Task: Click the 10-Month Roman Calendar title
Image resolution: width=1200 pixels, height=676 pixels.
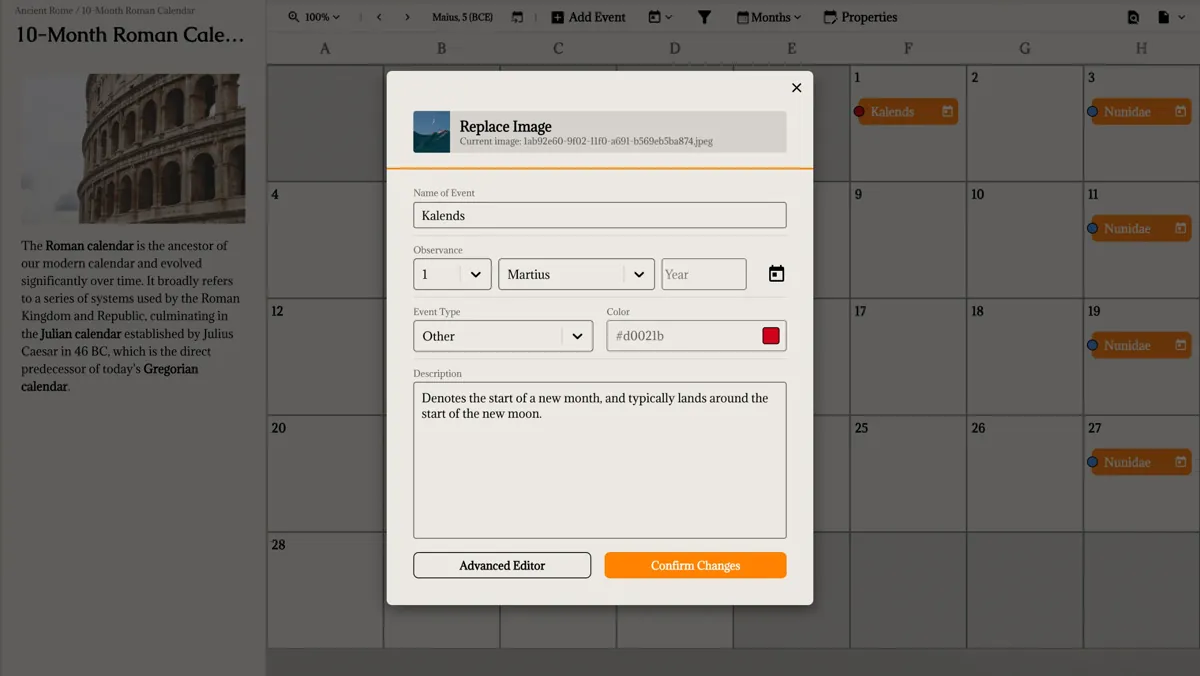Action: pos(130,35)
